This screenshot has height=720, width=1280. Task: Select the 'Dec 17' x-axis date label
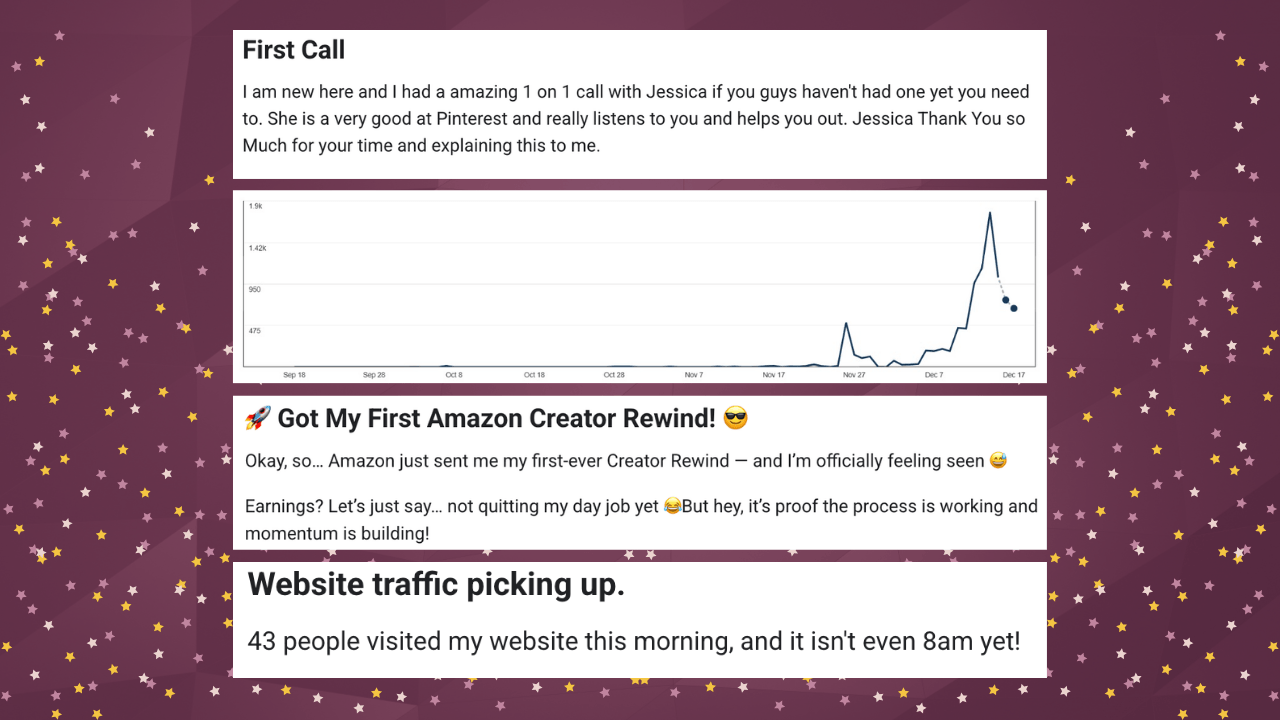click(1014, 375)
